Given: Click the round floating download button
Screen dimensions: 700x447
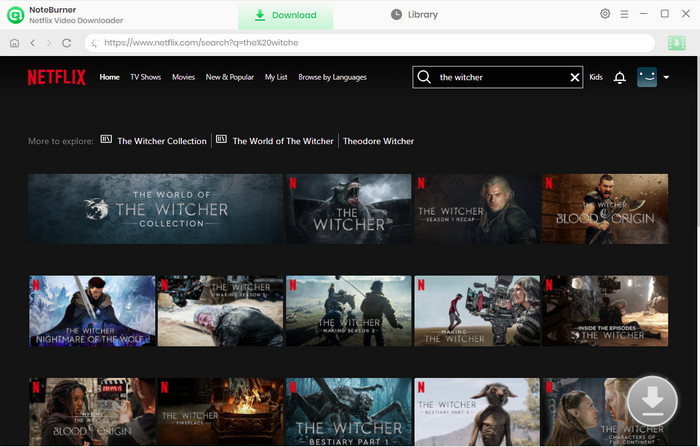Looking at the screenshot, I should click(x=652, y=401).
